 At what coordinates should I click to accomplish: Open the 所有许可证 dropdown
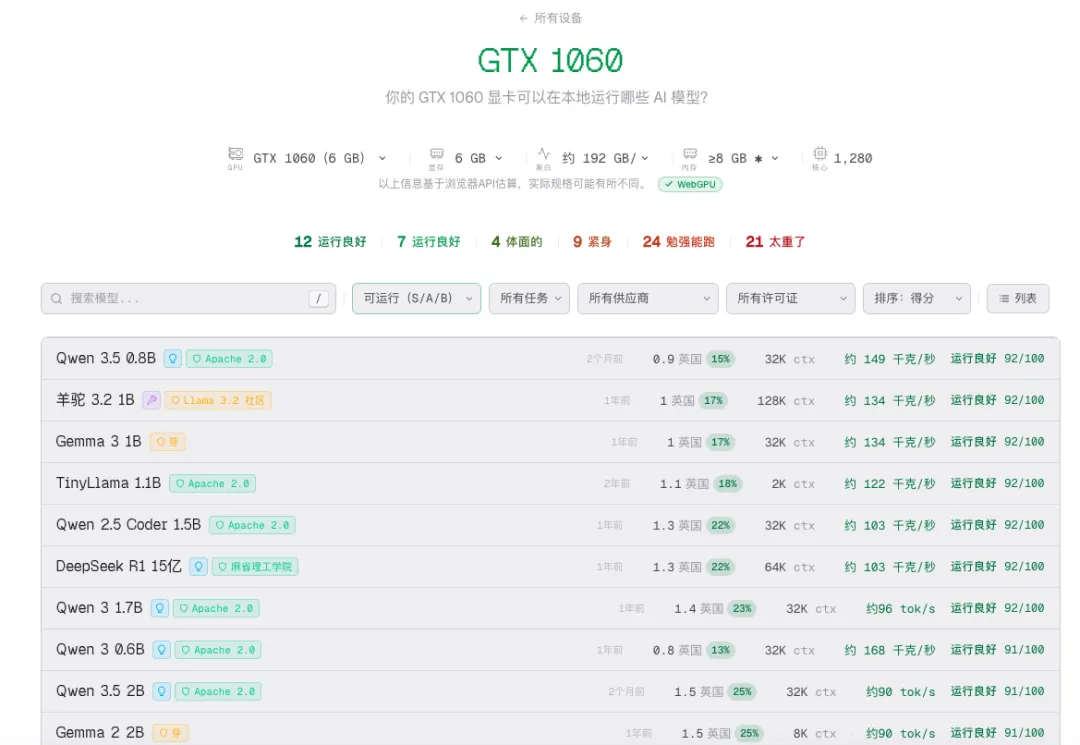(x=791, y=298)
